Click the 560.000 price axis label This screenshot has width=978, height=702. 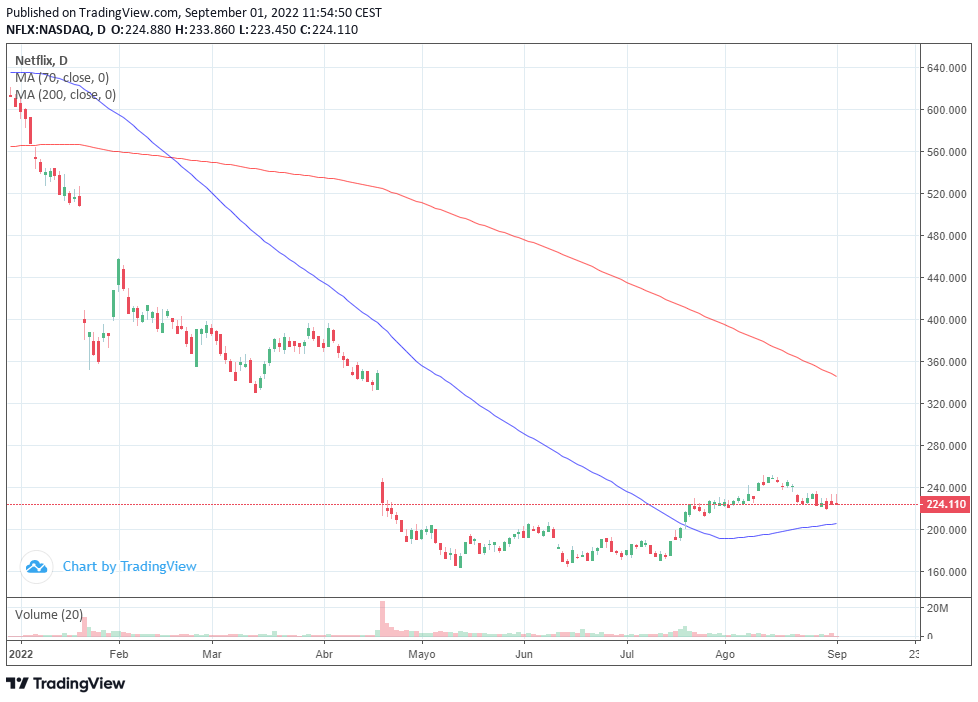pyautogui.click(x=946, y=152)
